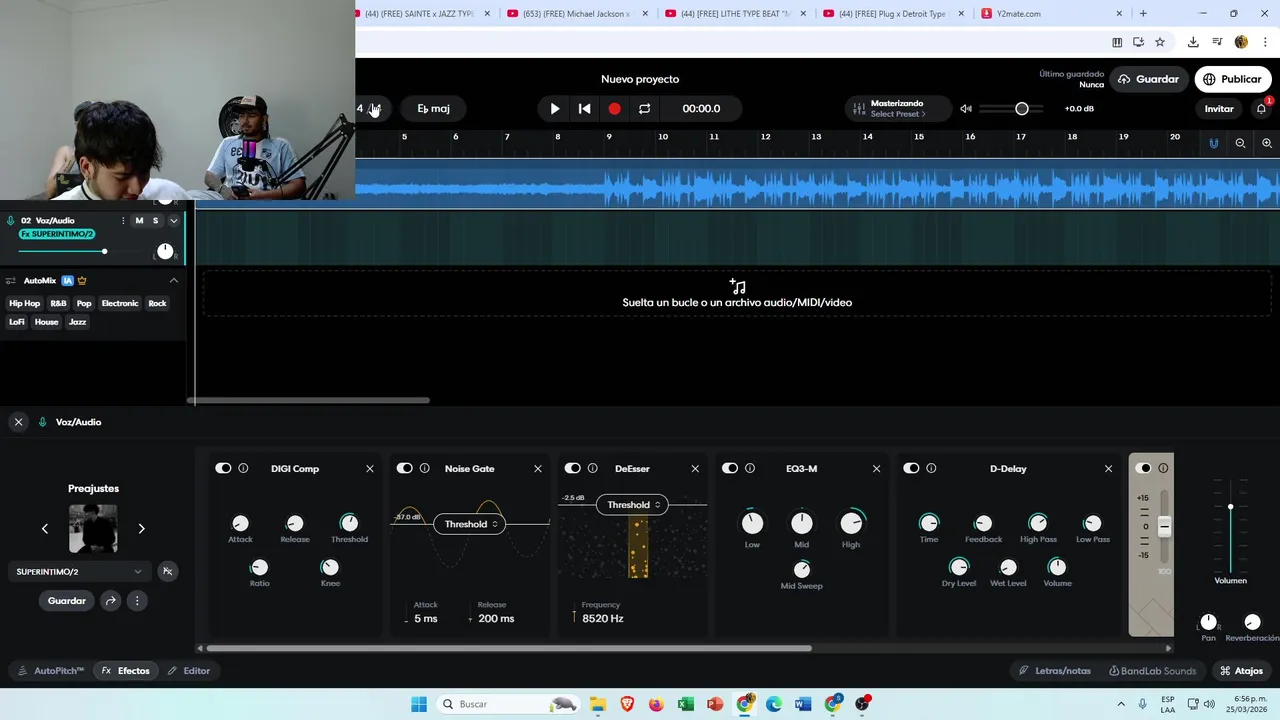Screen dimensions: 1280x720
Task: Click the Publicar button
Action: pos(1232,79)
